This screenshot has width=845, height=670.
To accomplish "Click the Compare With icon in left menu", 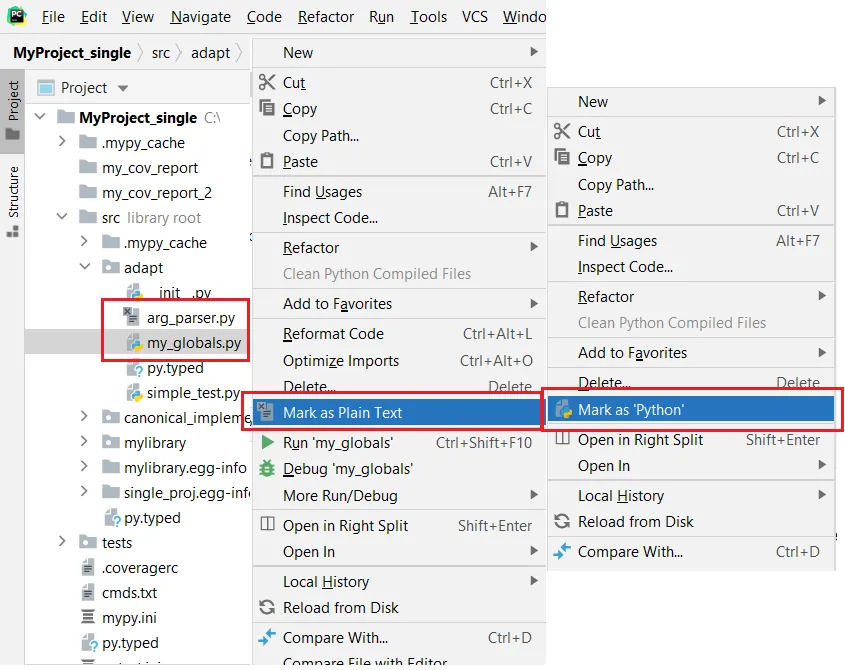I will pyautogui.click(x=267, y=637).
